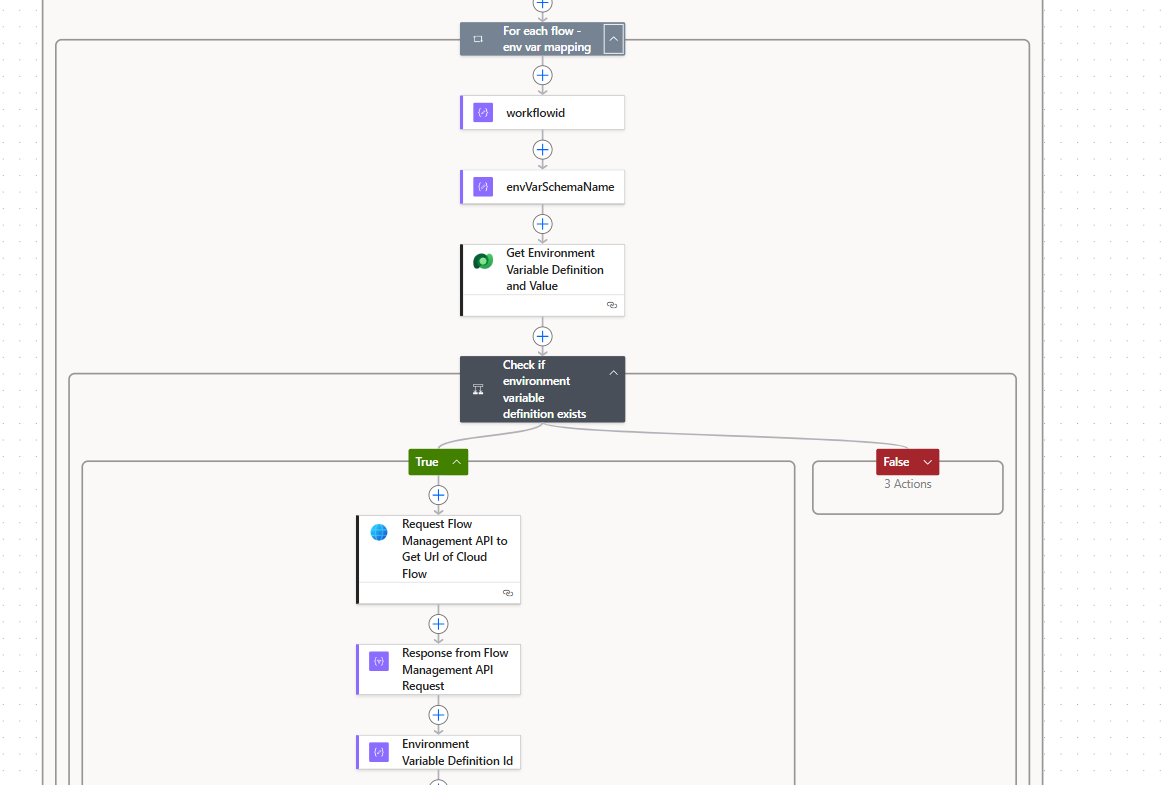Click the loop icon on "For each flow - env var mapping"
The image size is (1161, 785).
[x=477, y=38]
